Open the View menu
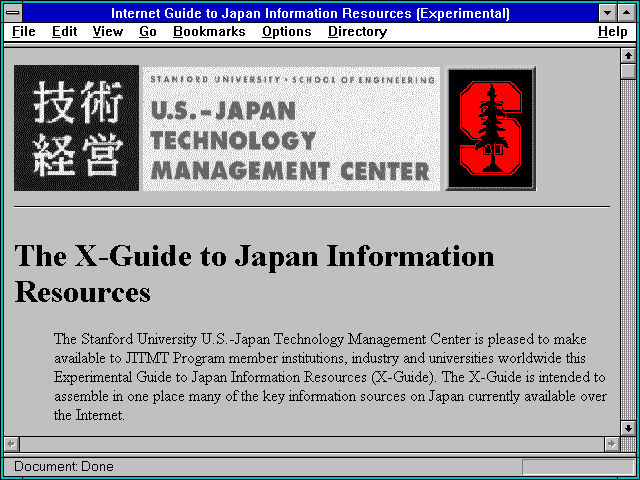Image resolution: width=640 pixels, height=480 pixels. click(x=107, y=31)
